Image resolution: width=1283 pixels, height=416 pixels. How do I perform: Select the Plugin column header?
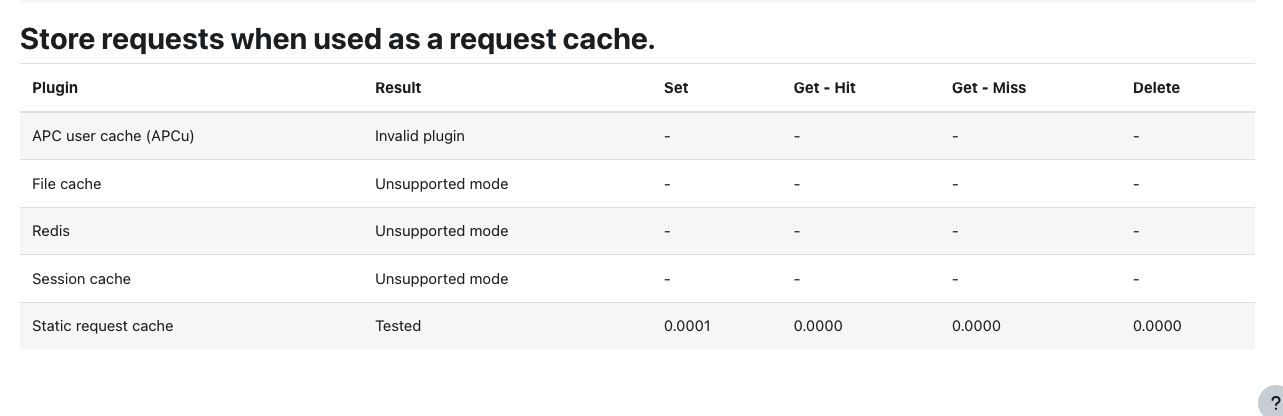click(x=55, y=88)
